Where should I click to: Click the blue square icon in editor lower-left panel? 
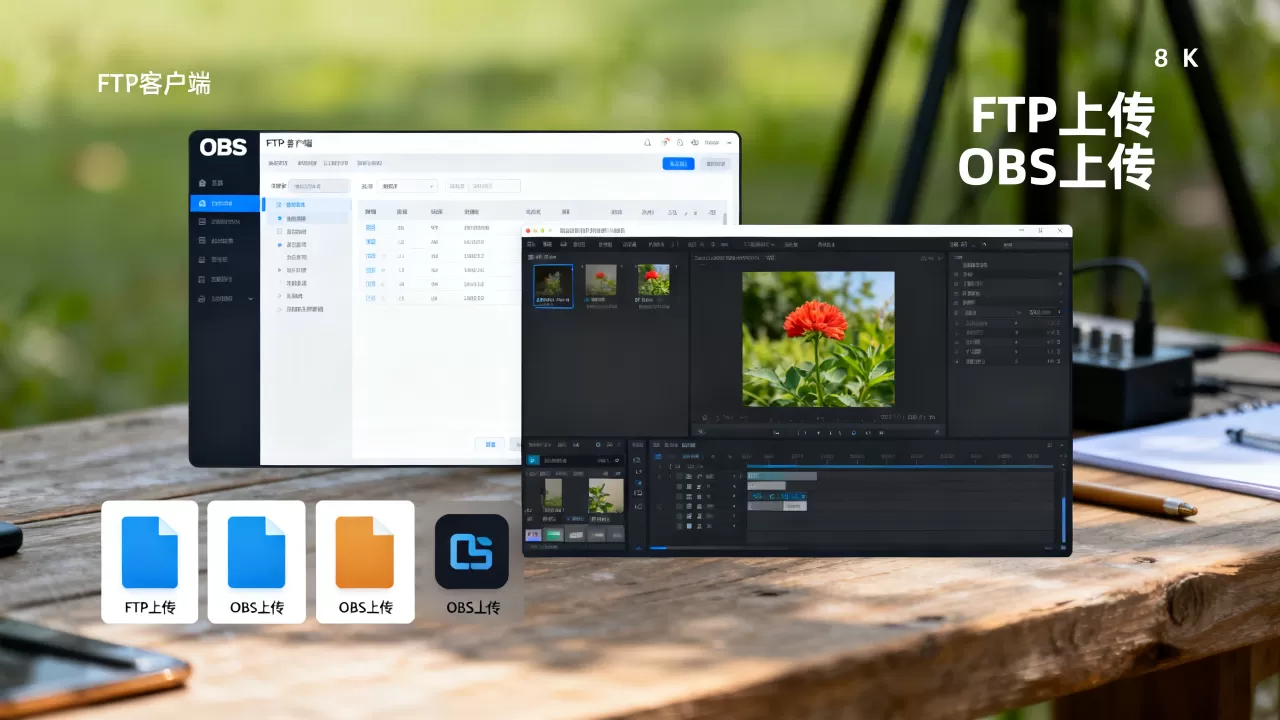533,460
